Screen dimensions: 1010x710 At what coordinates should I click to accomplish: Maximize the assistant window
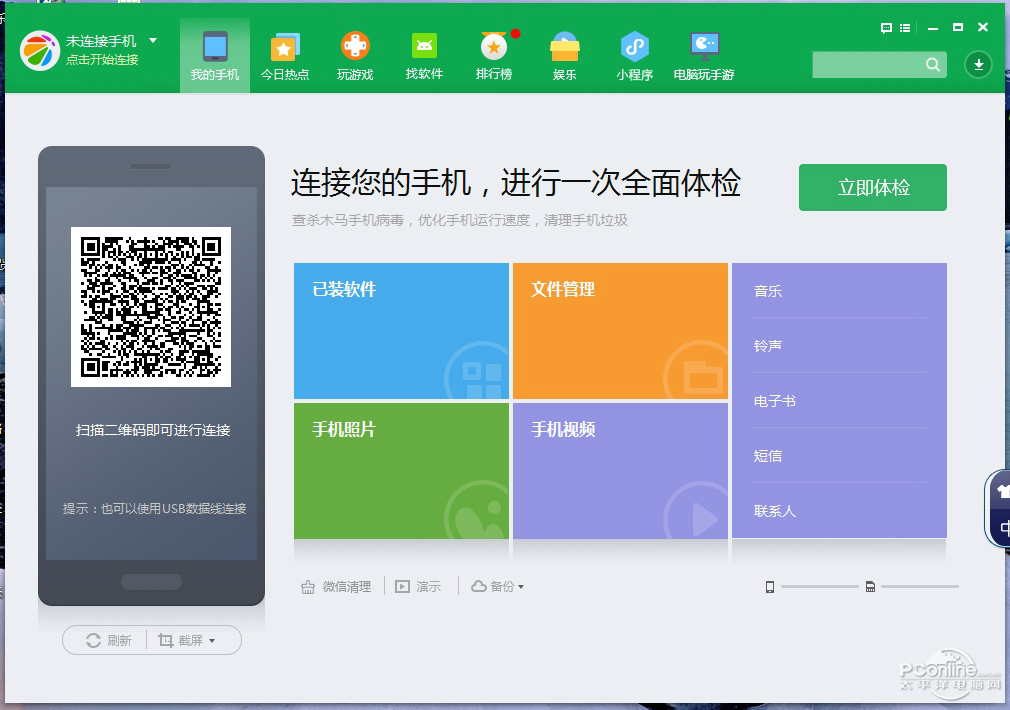(958, 27)
